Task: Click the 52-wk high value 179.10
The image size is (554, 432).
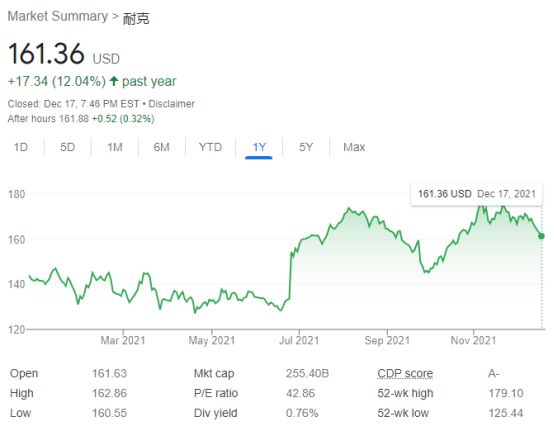Action: 506,393
